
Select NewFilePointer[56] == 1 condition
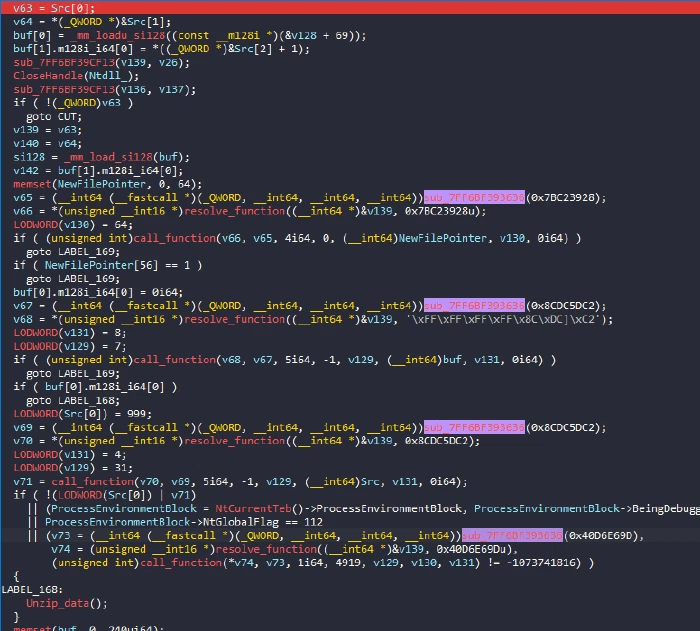pos(117,265)
